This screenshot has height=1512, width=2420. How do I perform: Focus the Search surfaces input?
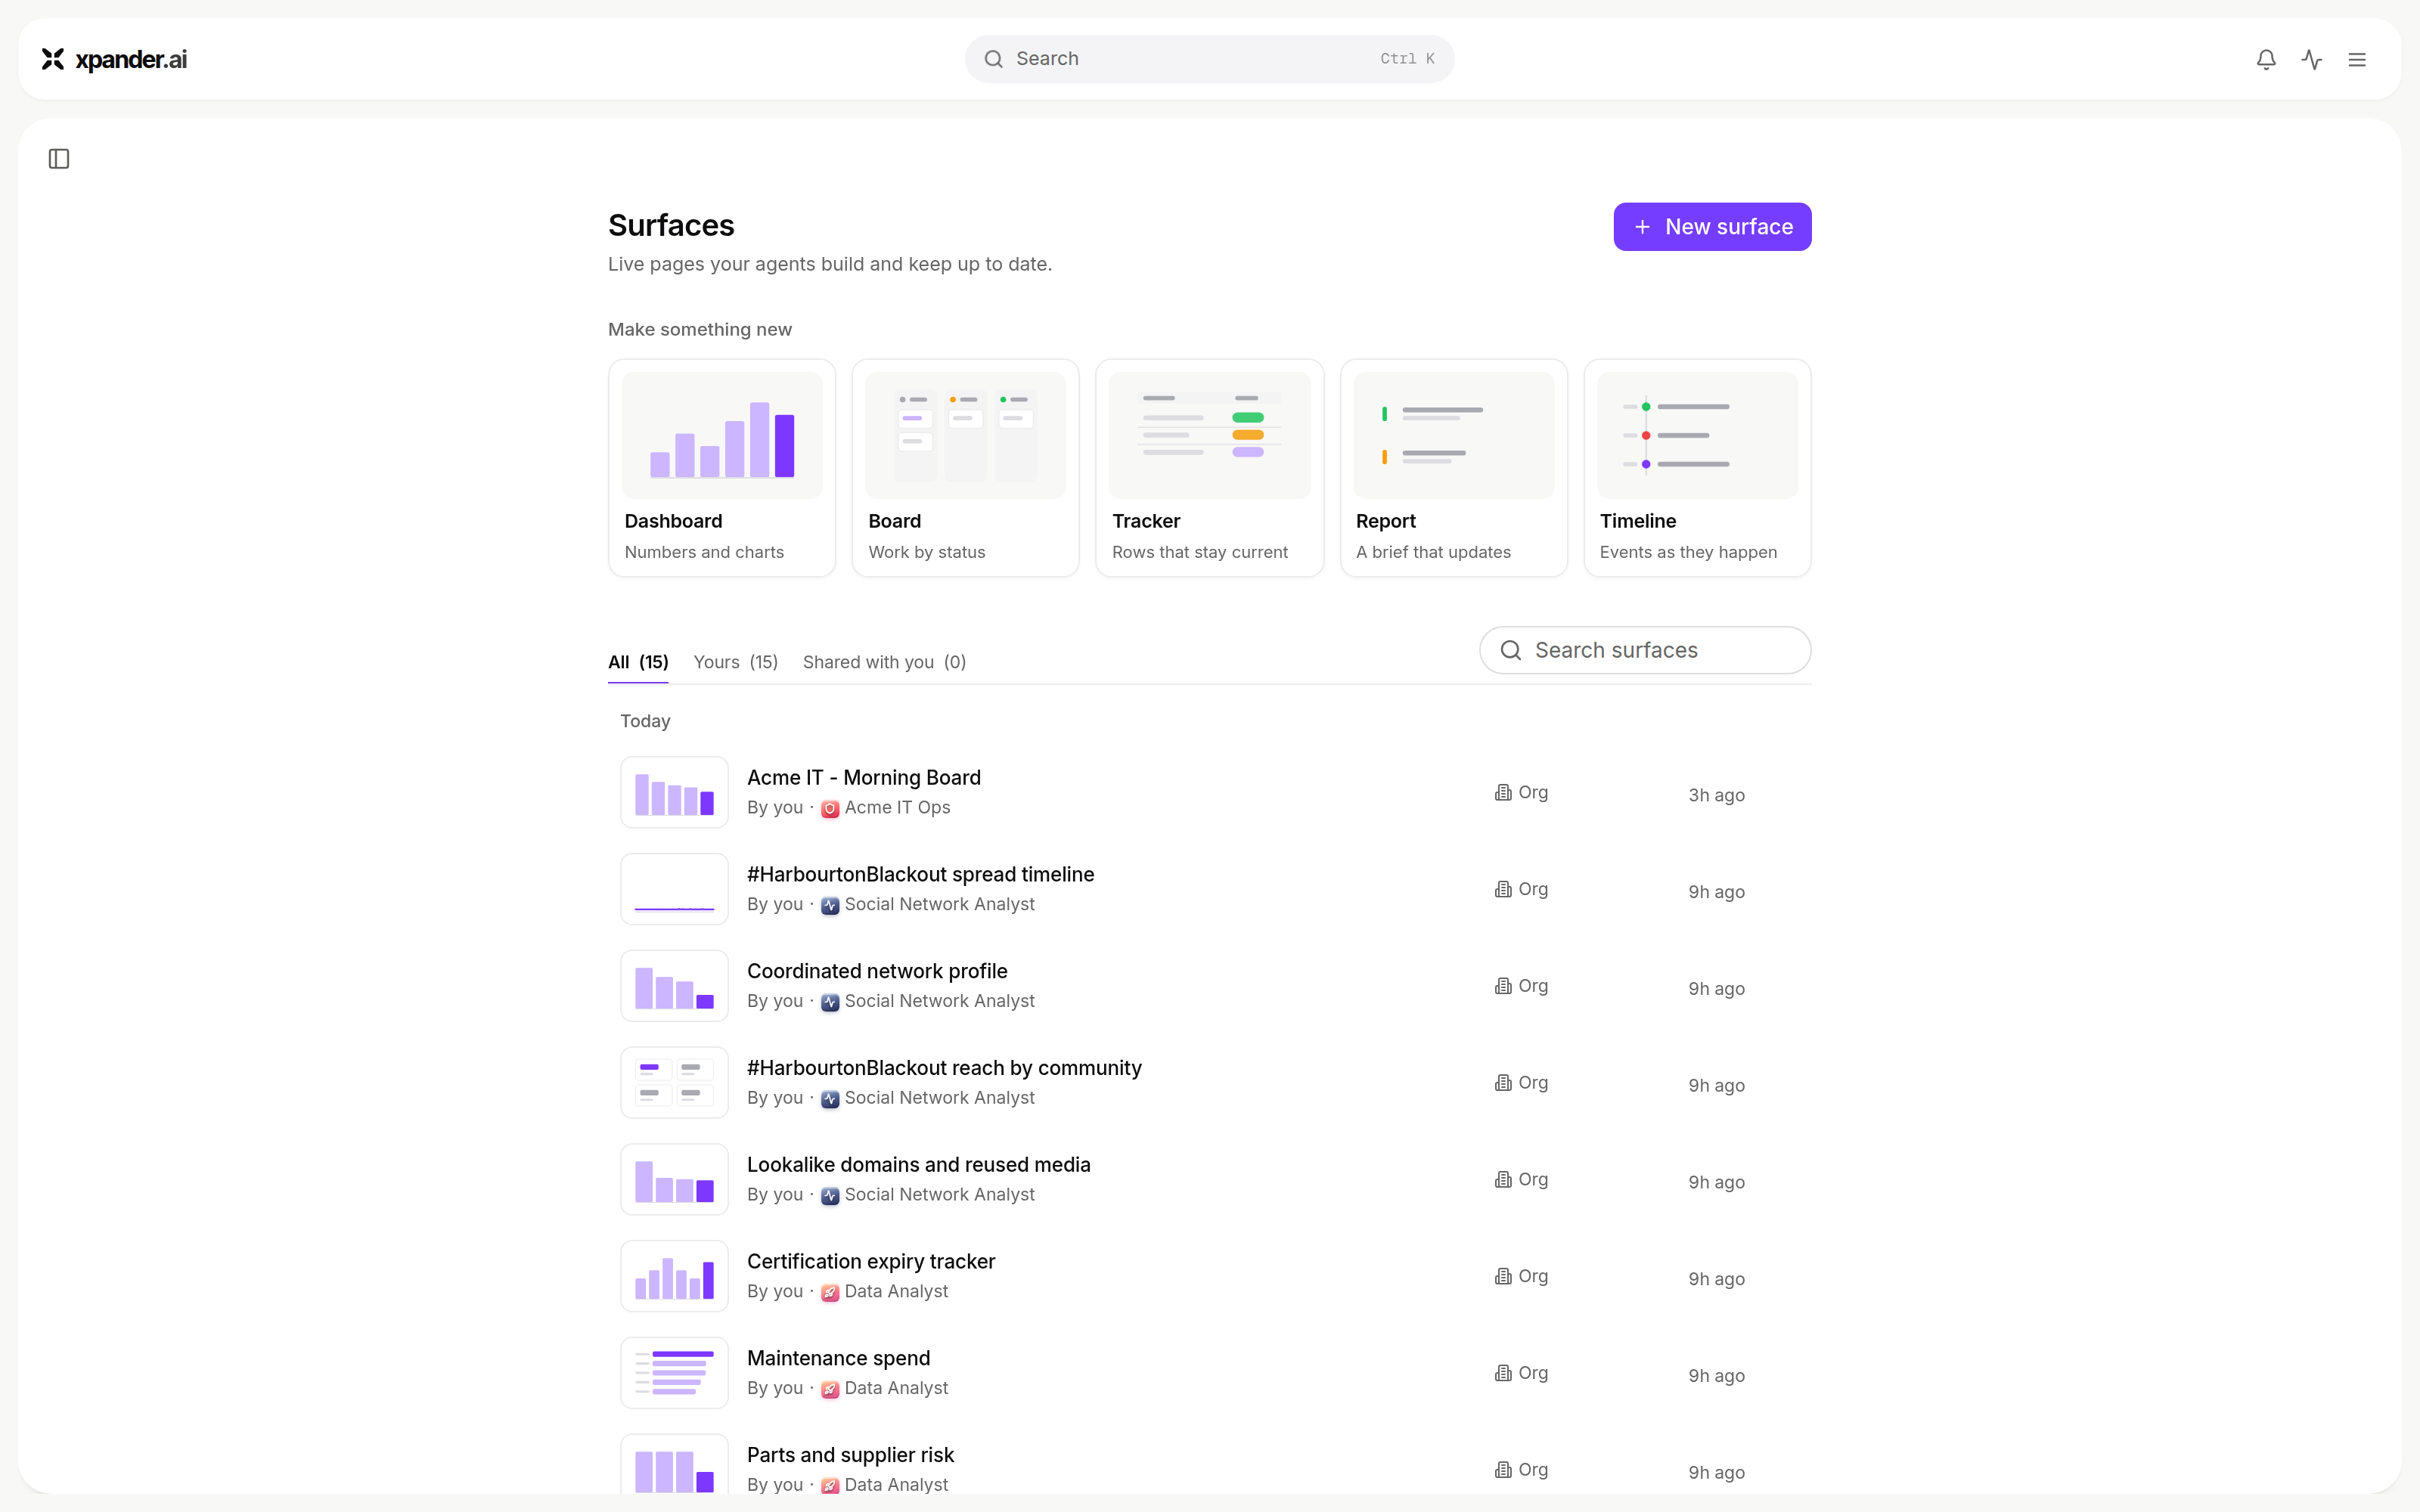point(1645,650)
